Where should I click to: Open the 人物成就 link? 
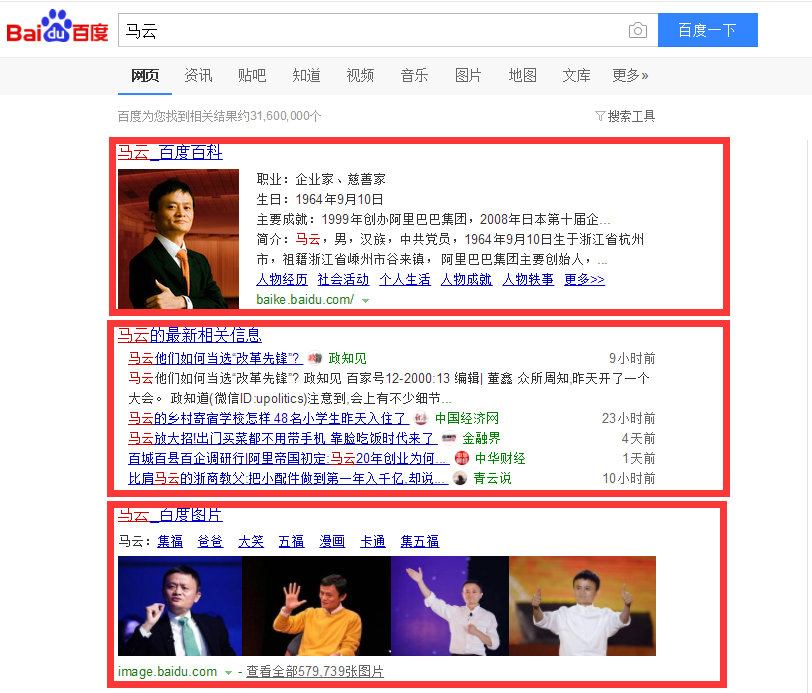coord(466,280)
